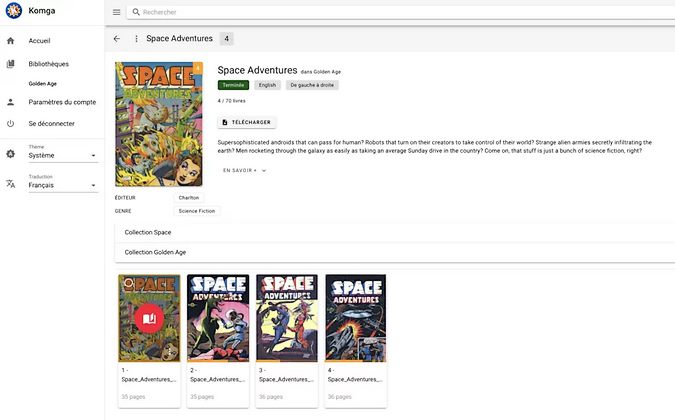Screen dimensions: 675x420
Task: Toggle the hamburger navigation menu
Action: coord(116,12)
